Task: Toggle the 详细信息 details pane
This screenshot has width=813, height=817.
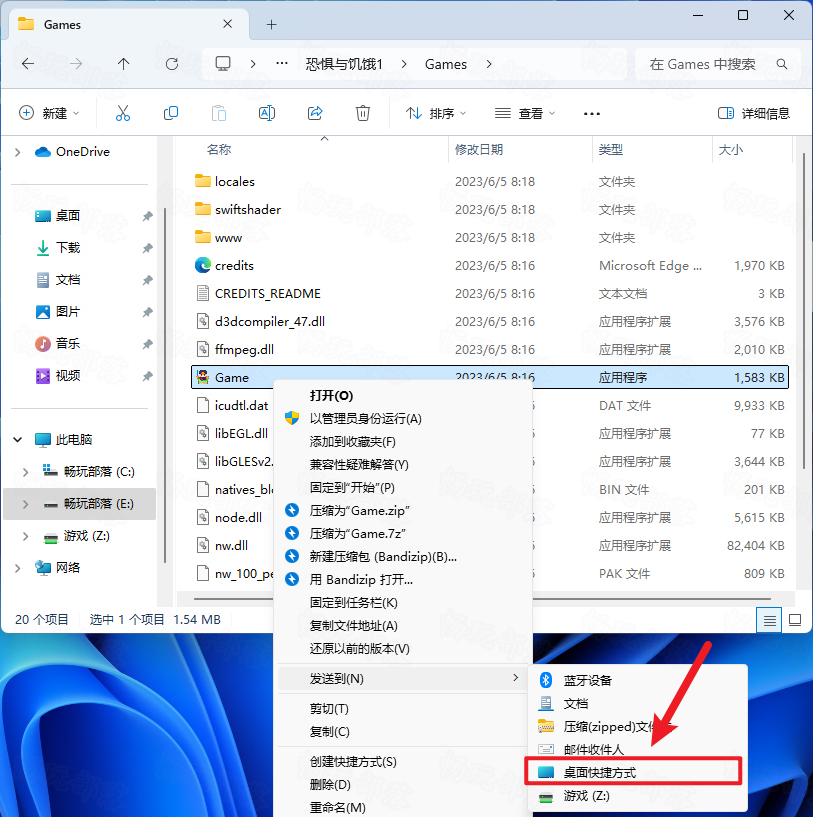Action: point(754,113)
